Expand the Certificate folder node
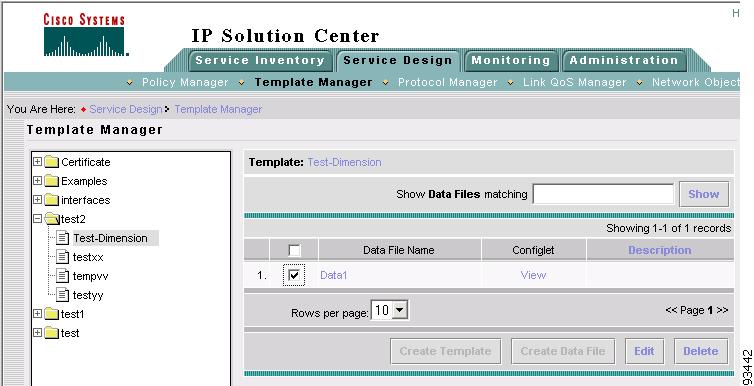Image resolution: width=754 pixels, height=386 pixels. [x=38, y=162]
